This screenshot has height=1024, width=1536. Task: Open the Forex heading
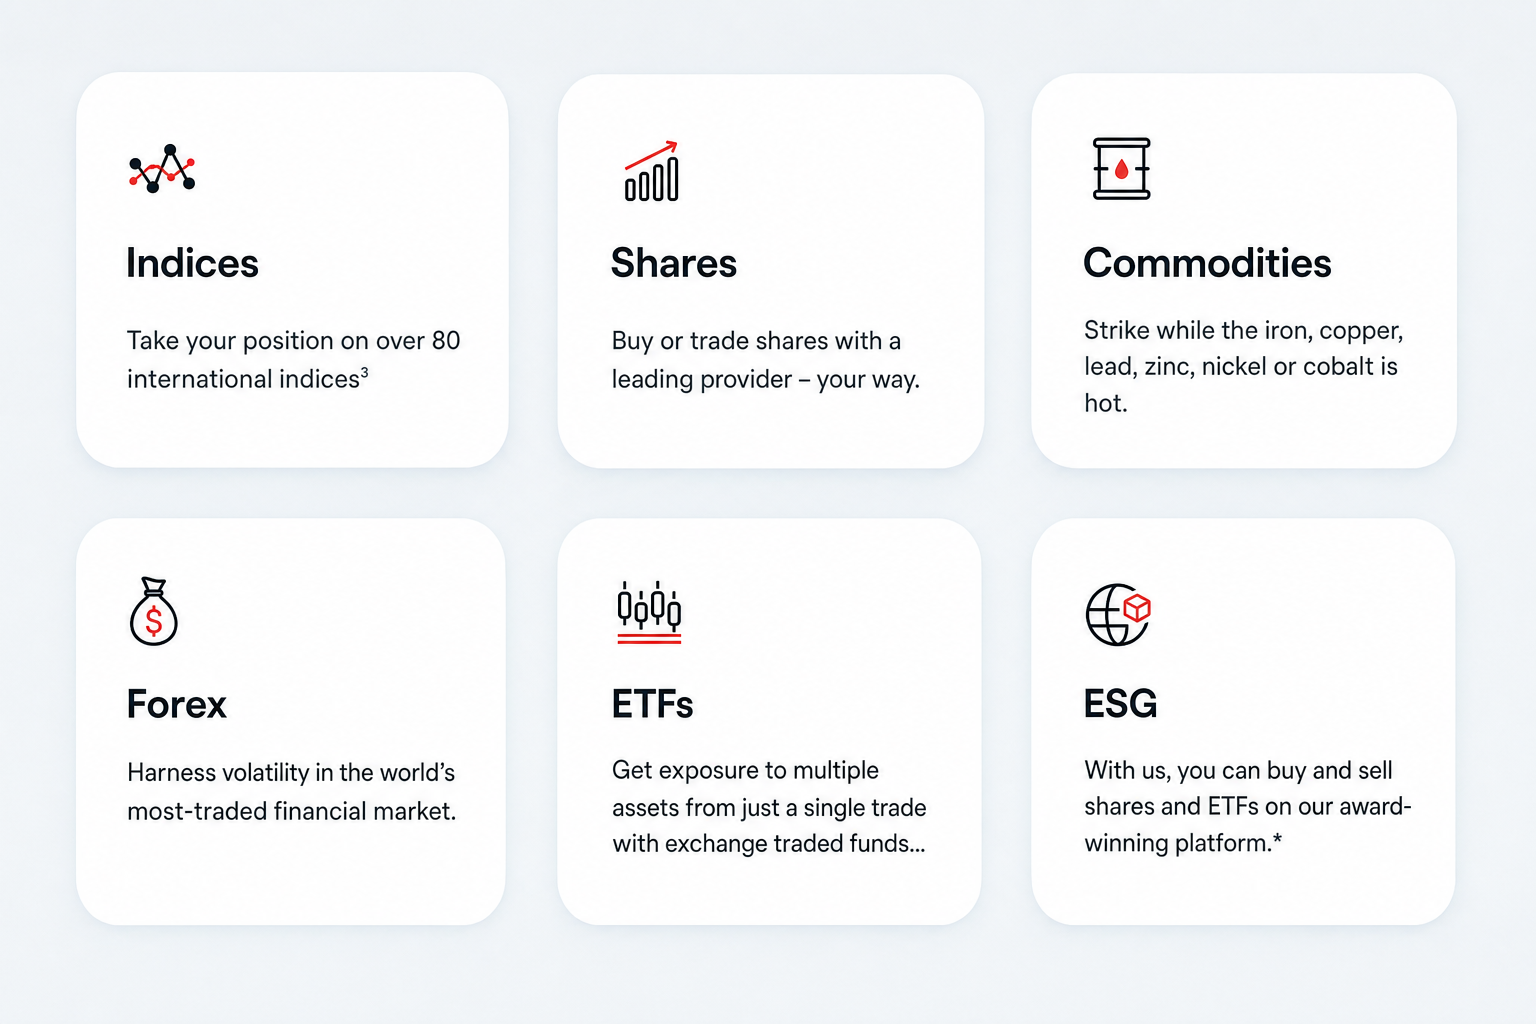[x=177, y=705]
